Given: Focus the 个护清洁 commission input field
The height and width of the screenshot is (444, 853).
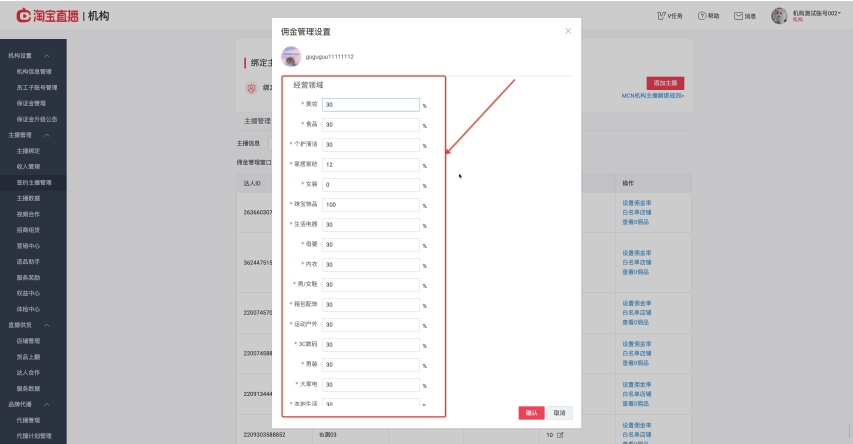Looking at the screenshot, I should 370,145.
